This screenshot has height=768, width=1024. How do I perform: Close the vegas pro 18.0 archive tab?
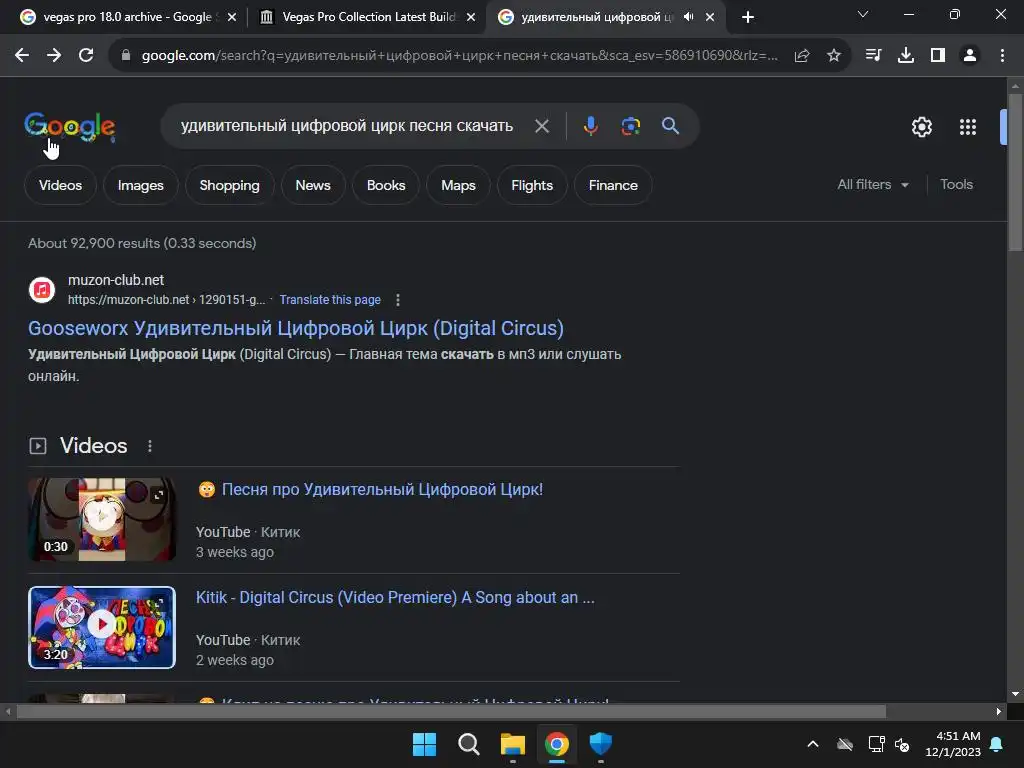pyautogui.click(x=232, y=17)
